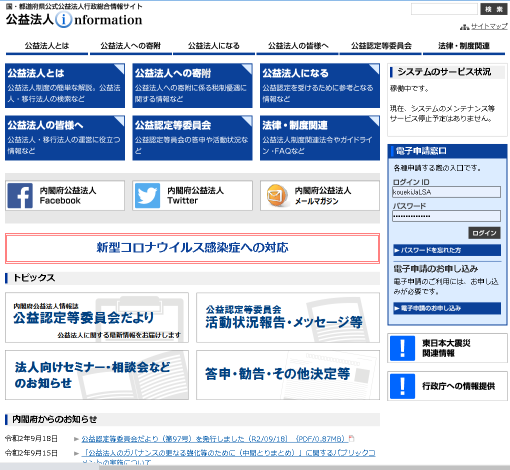Open the blue 公益法人になる tile

(x=320, y=86)
